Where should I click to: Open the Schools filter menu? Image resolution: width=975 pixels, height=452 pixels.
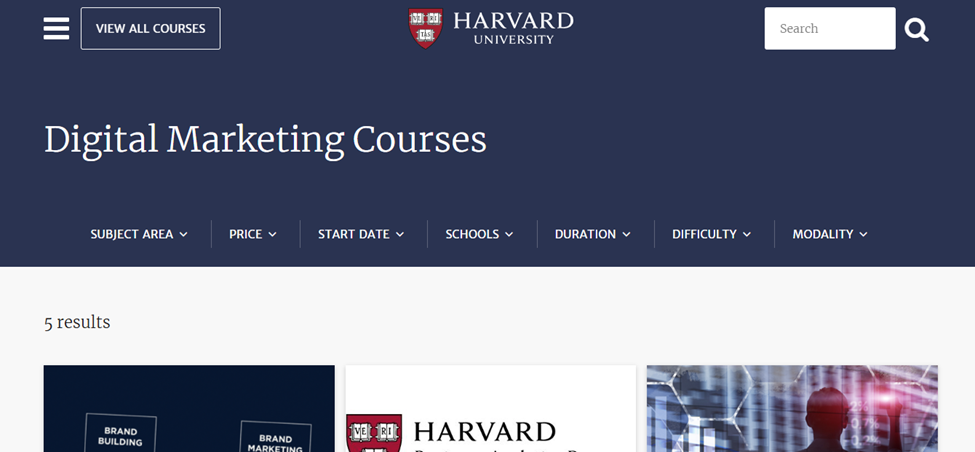479,234
